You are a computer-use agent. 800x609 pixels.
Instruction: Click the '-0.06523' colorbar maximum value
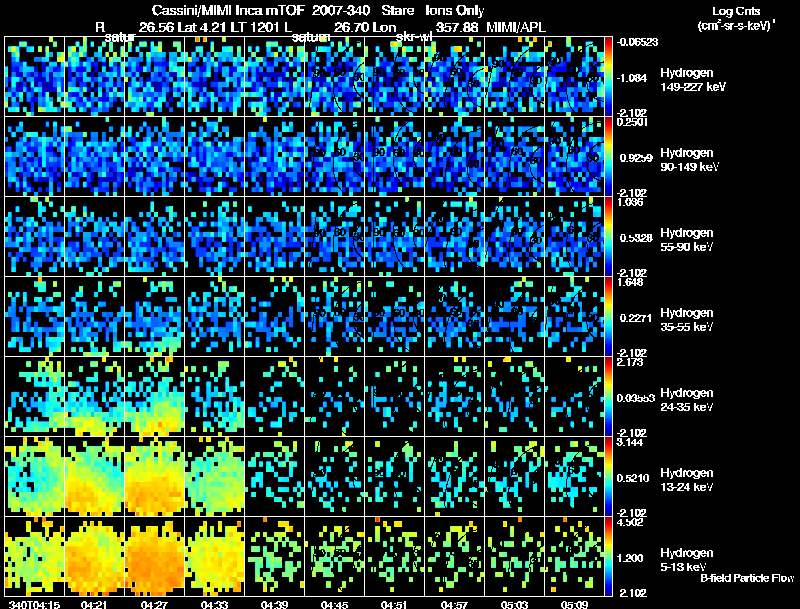637,42
